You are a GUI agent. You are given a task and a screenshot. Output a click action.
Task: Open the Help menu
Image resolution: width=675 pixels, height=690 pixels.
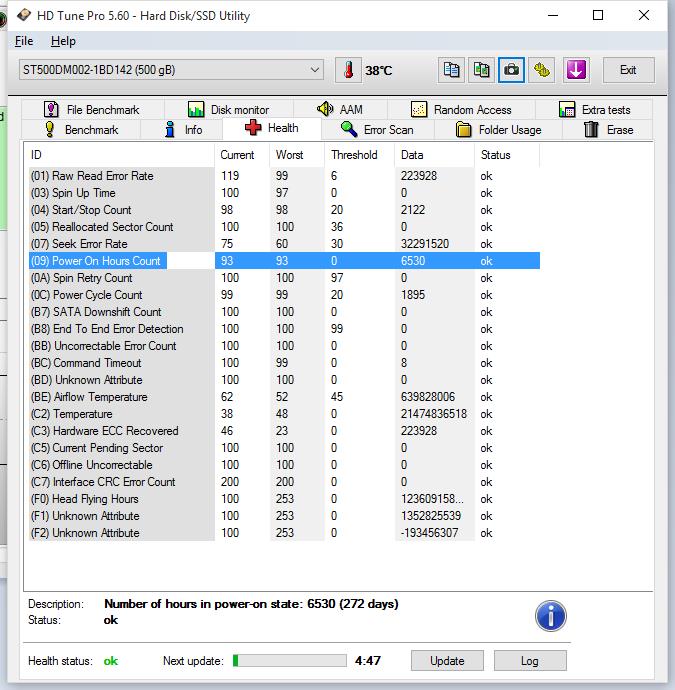tap(63, 41)
